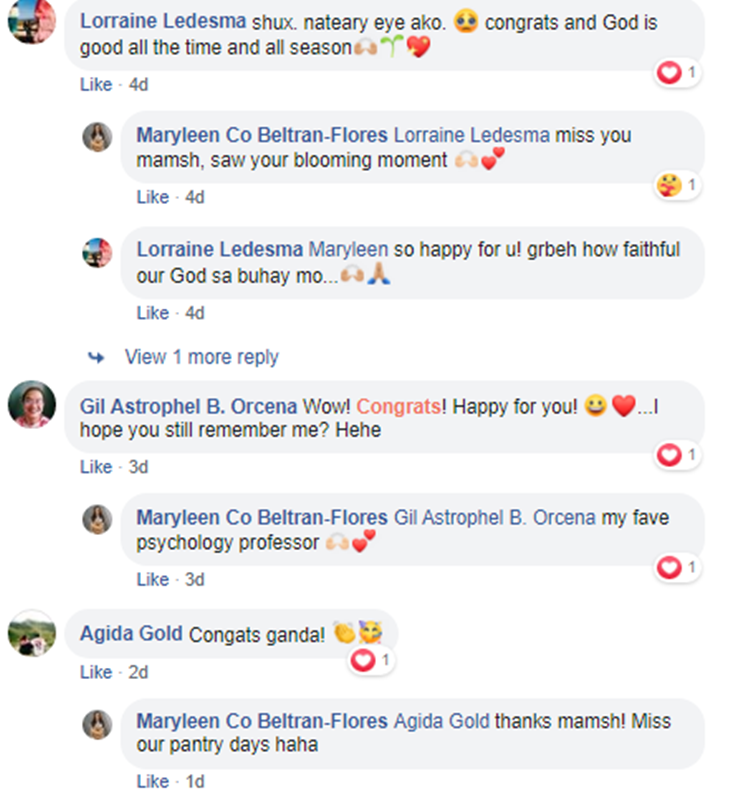Open care reaction on "miss you mamsh" reply
This screenshot has height=793, width=750.
[677, 185]
